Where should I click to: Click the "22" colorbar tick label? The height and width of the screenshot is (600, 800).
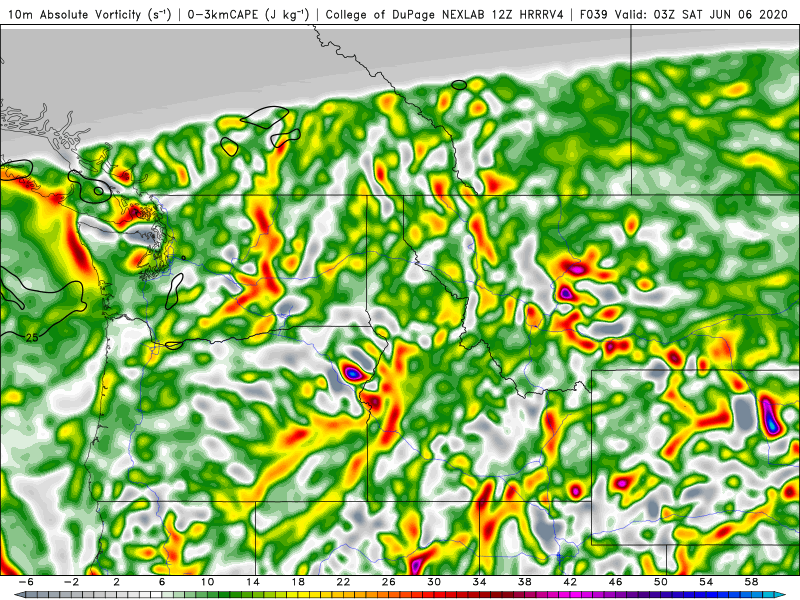click(x=343, y=582)
